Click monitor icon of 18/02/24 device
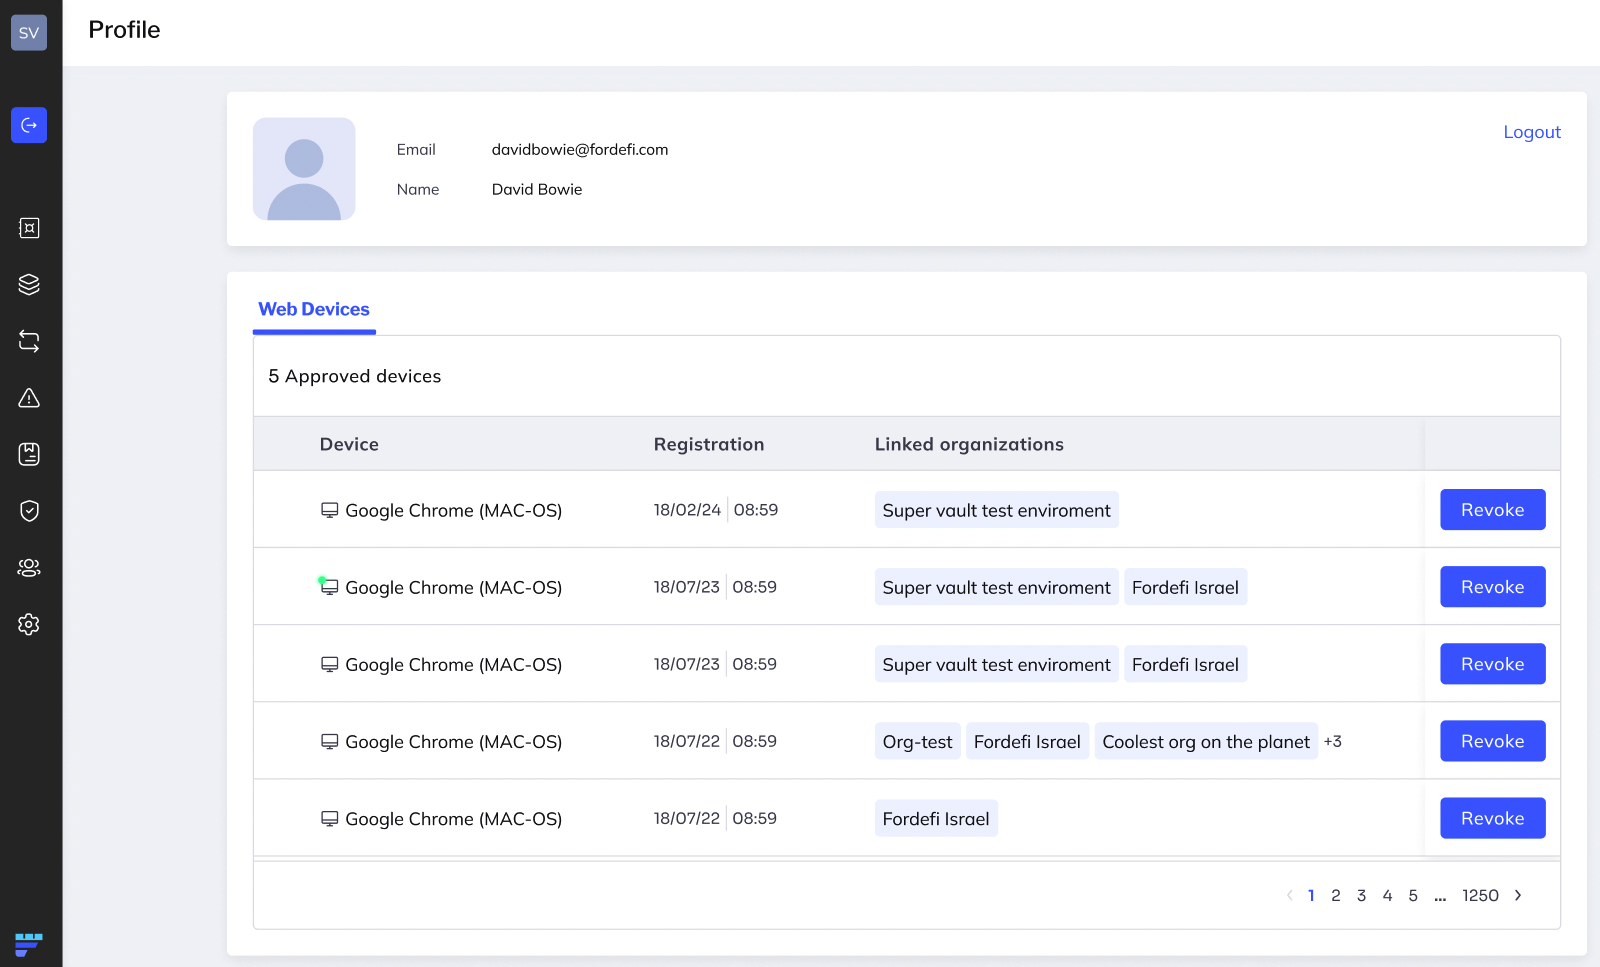Viewport: 1600px width, 967px height. pyautogui.click(x=329, y=510)
